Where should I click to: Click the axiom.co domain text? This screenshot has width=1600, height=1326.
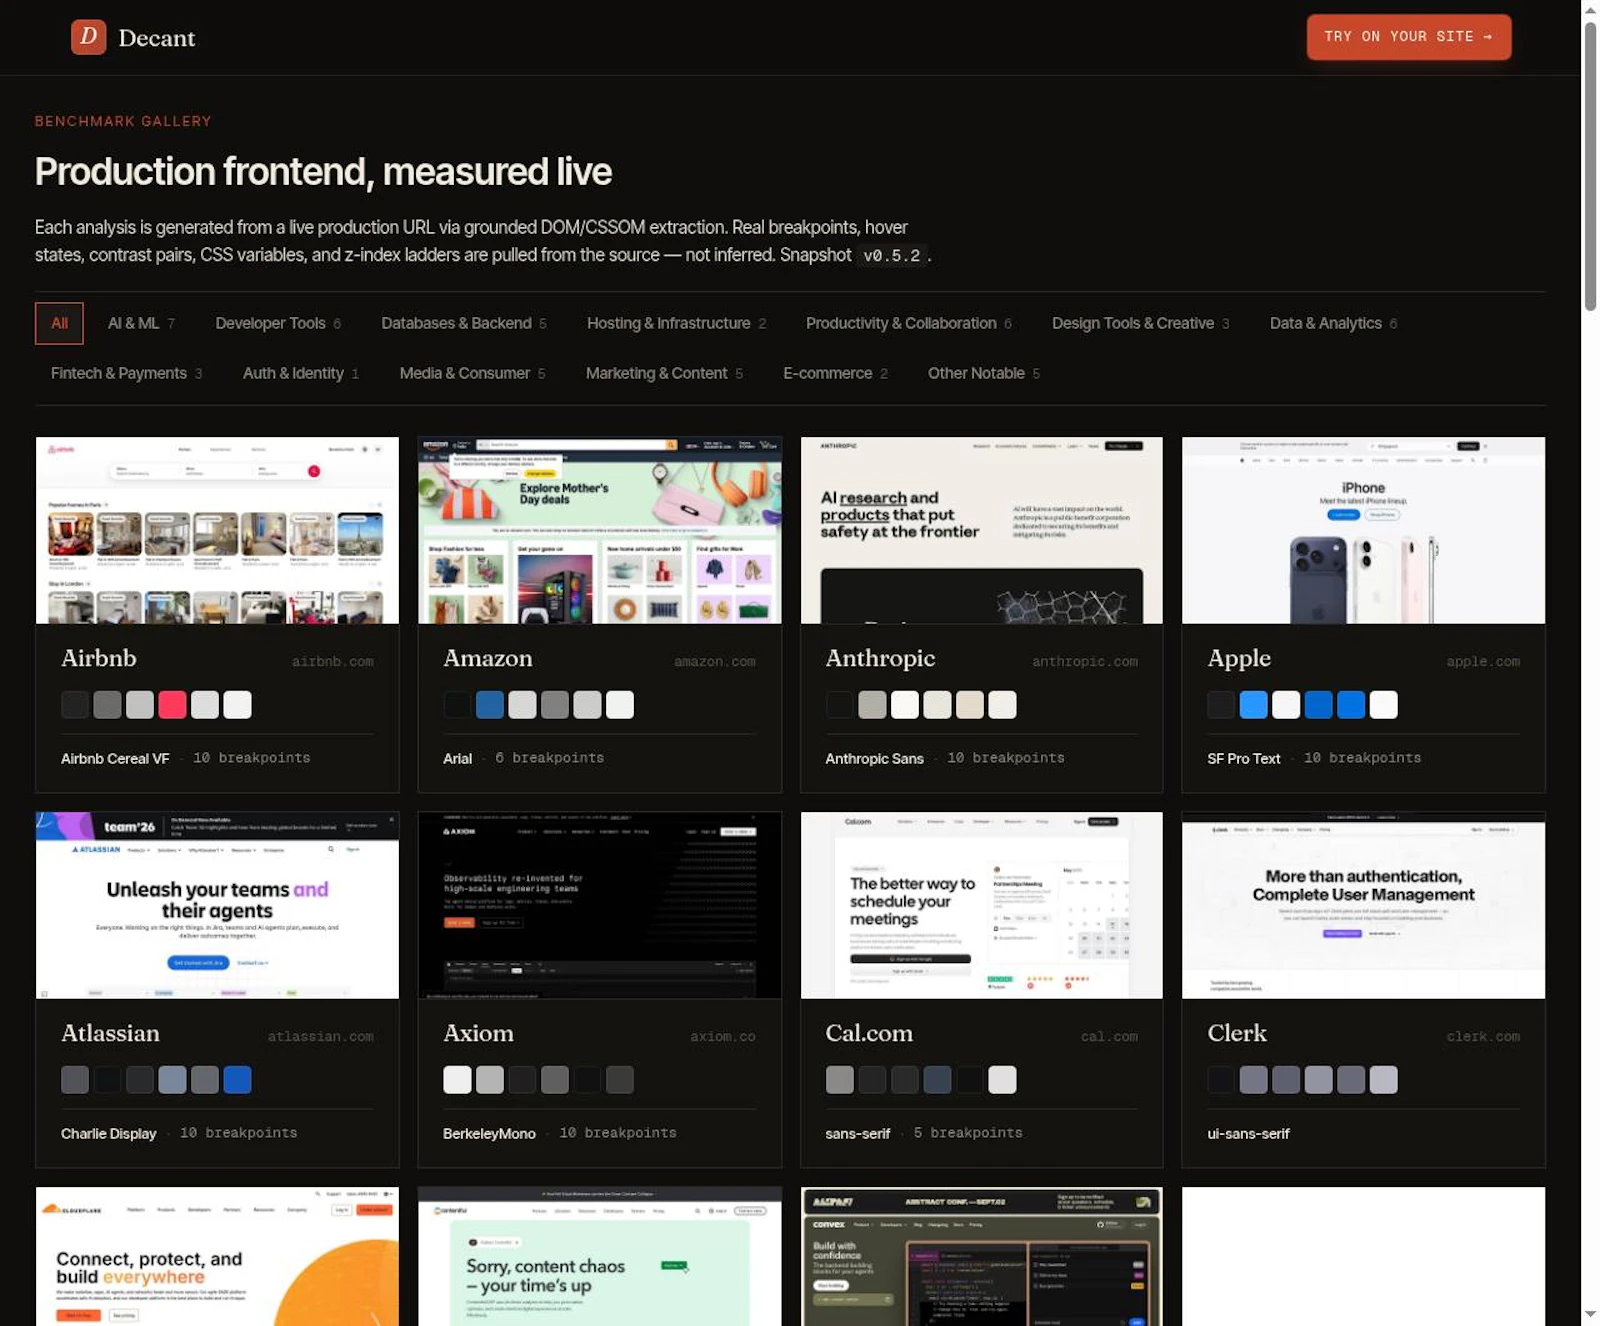coord(723,1036)
